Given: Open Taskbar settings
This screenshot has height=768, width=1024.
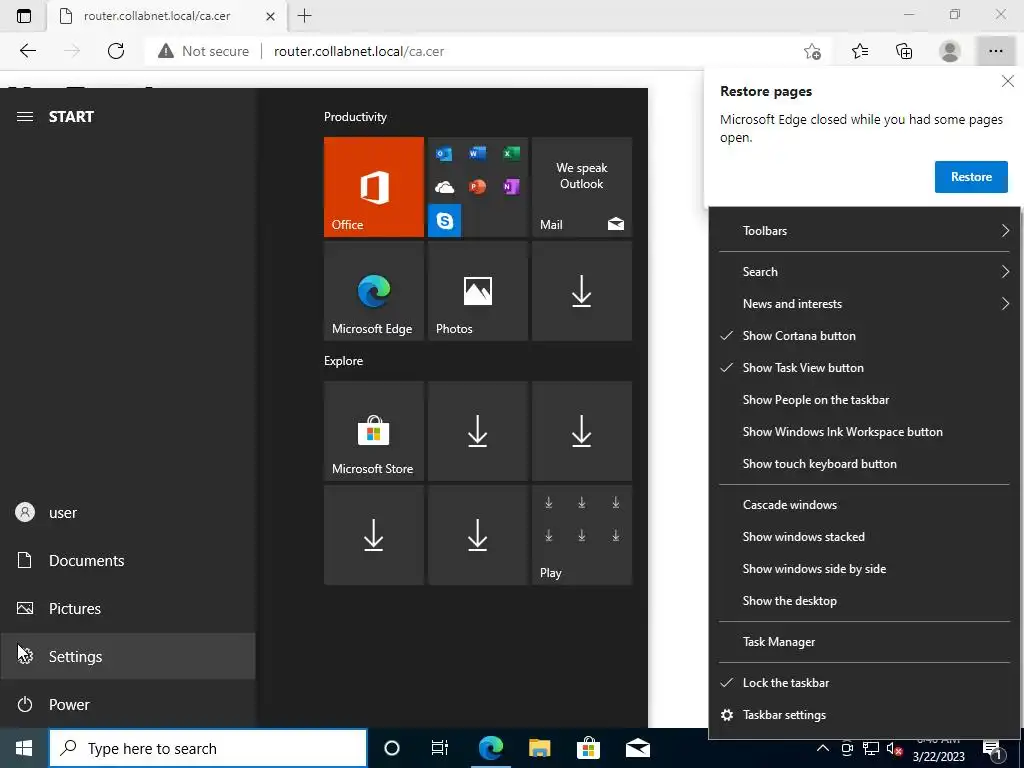Looking at the screenshot, I should click(865, 715).
